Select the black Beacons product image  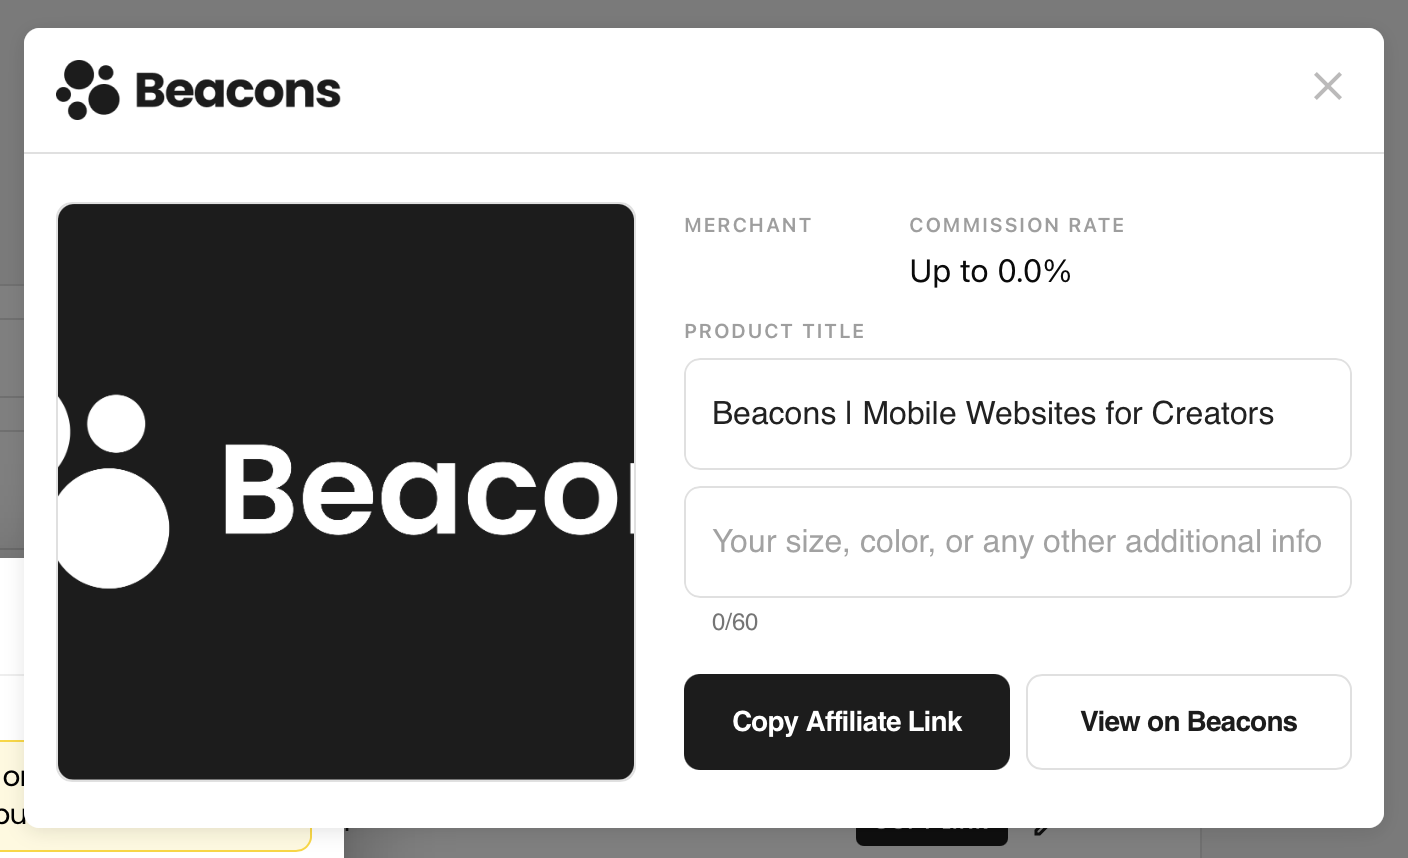[x=346, y=492]
